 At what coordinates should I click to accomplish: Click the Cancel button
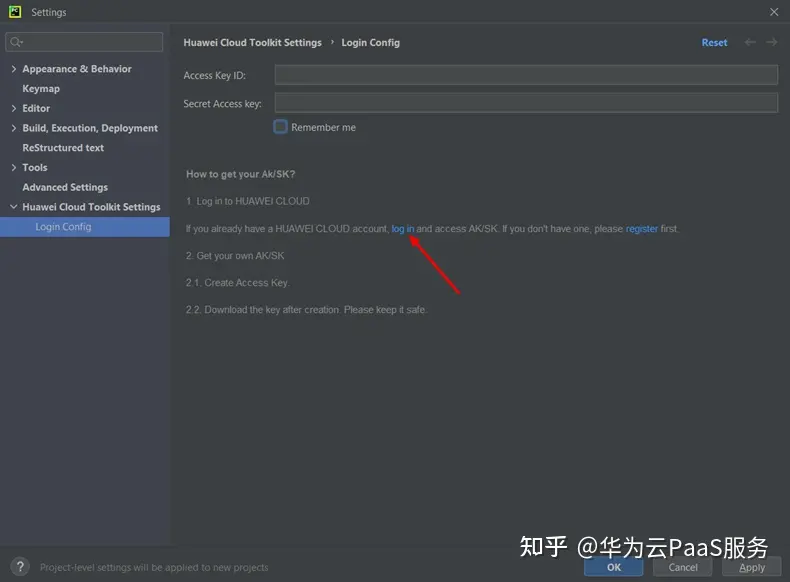click(x=683, y=567)
